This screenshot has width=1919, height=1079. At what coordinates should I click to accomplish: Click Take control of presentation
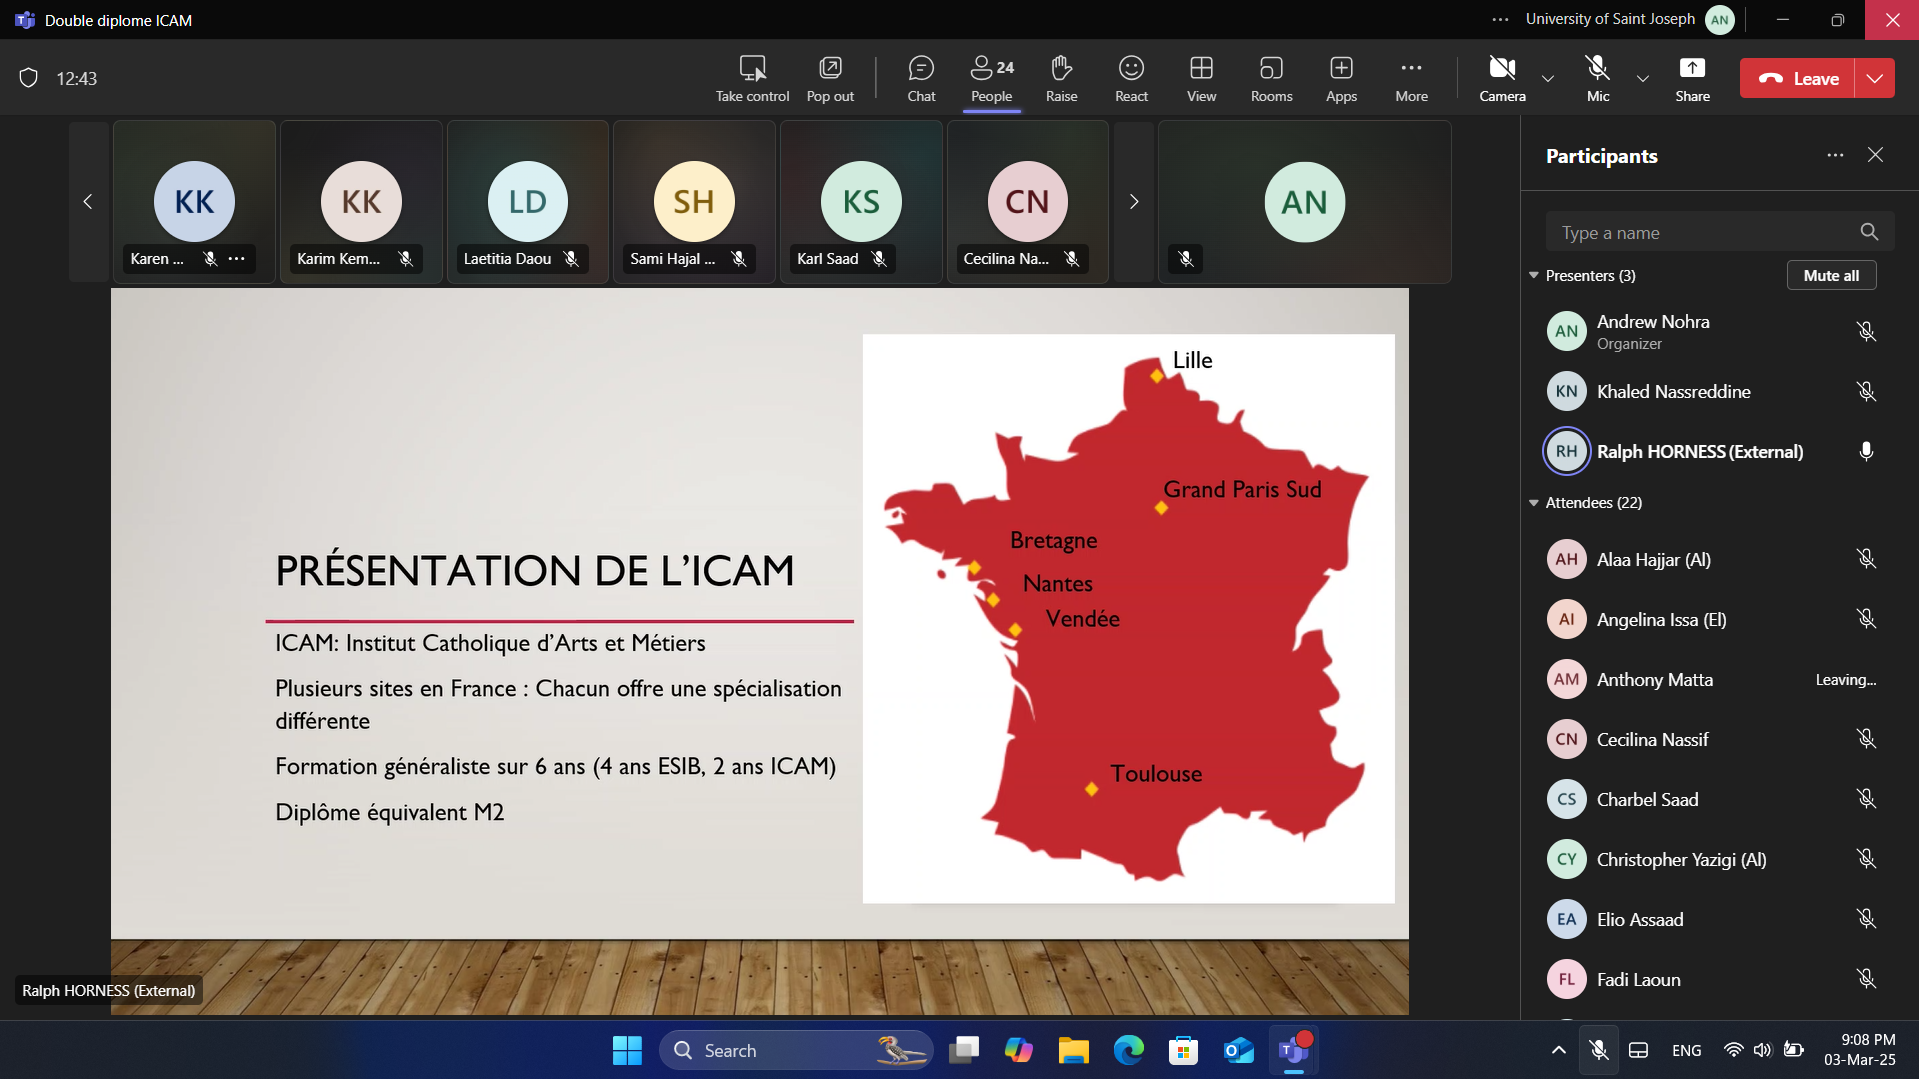(752, 78)
